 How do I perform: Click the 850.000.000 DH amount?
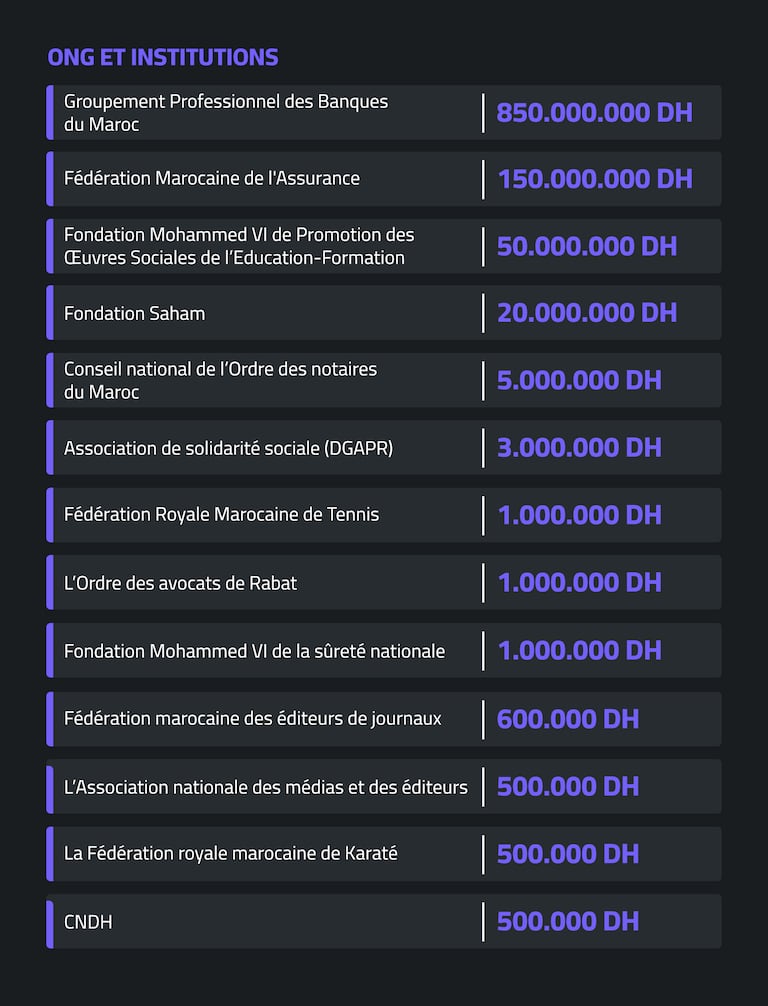click(x=594, y=112)
